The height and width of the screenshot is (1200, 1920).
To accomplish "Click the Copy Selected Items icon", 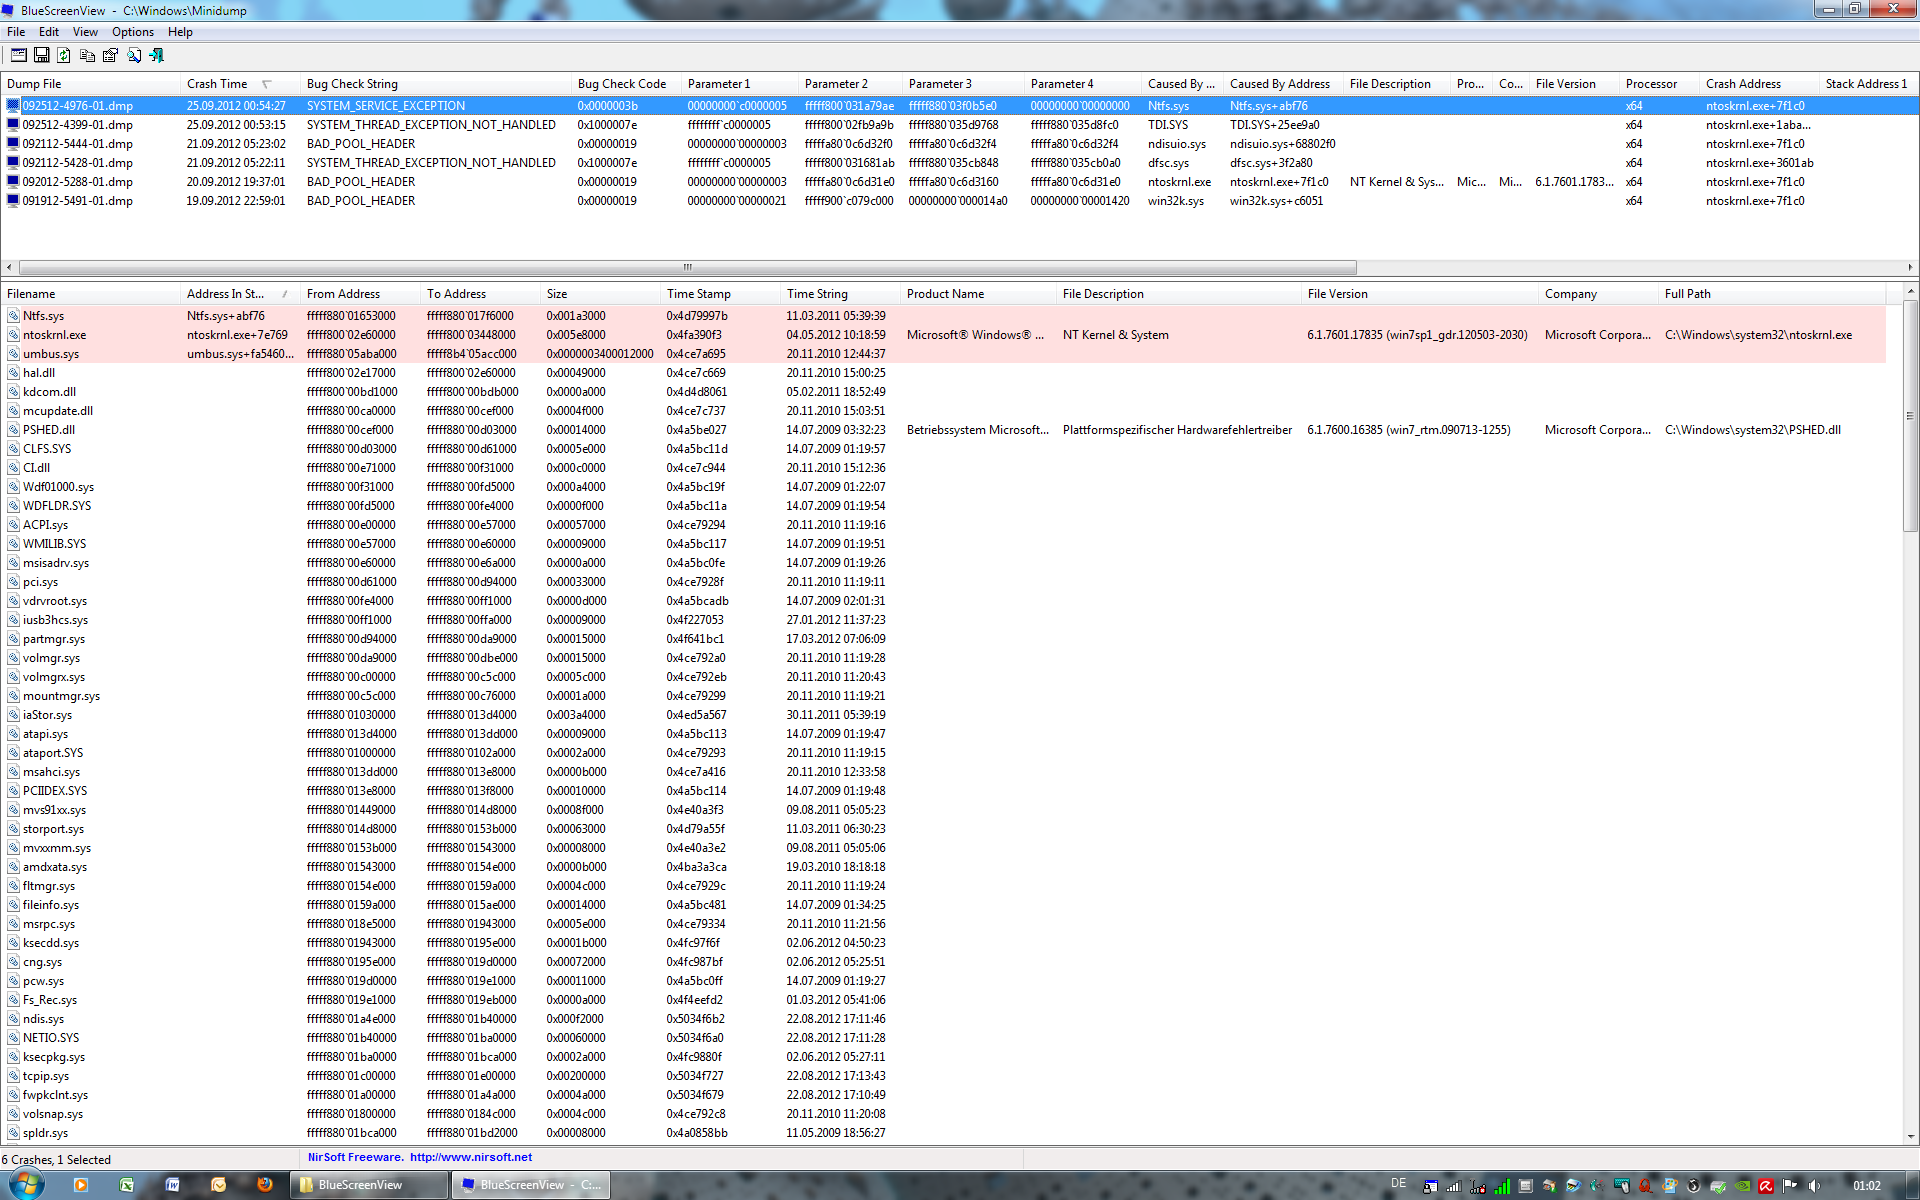I will tap(87, 55).
